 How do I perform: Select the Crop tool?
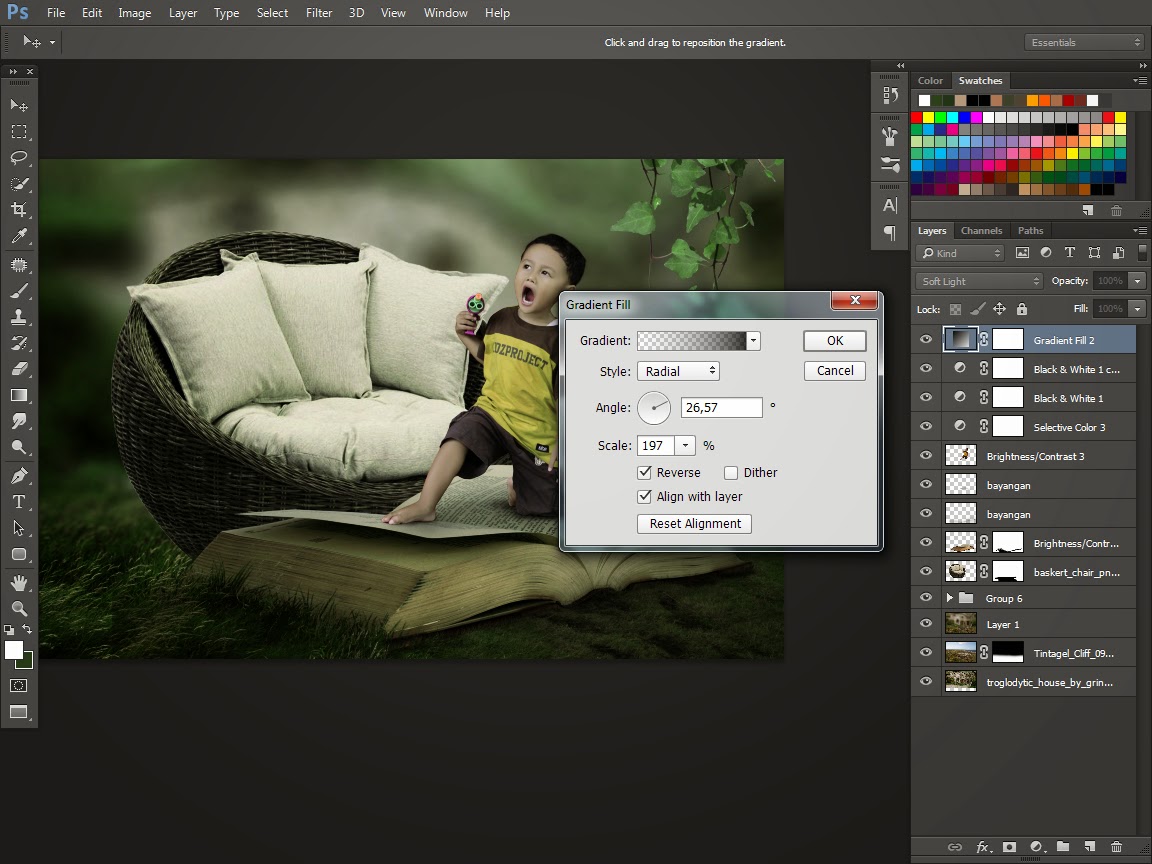pyautogui.click(x=19, y=210)
